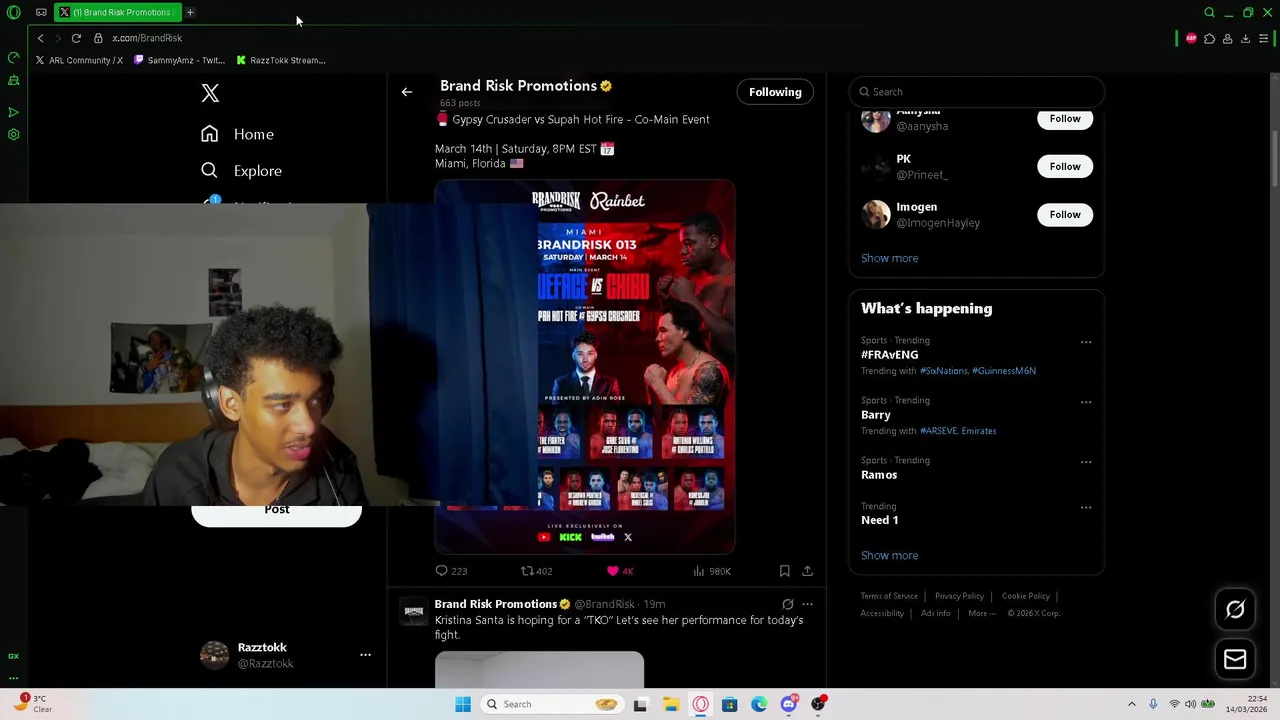The image size is (1280, 720).
Task: Open Explore in X navigation
Action: coord(241,171)
